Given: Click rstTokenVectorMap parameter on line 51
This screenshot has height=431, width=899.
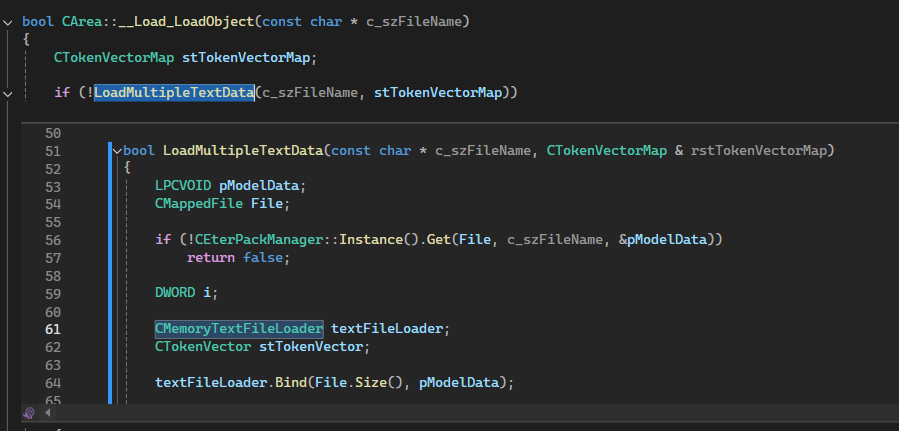Looking at the screenshot, I should (x=759, y=151).
